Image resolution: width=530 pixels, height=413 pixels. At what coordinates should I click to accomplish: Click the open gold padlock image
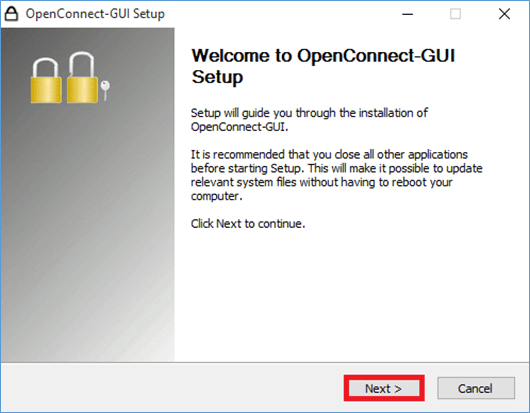point(82,77)
